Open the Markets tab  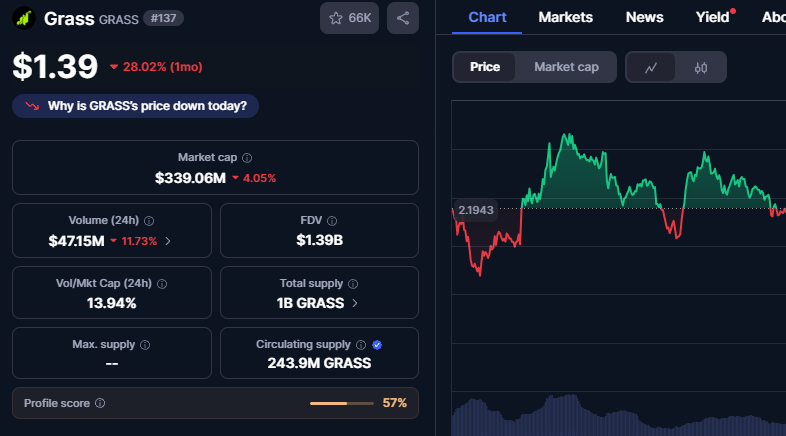565,17
